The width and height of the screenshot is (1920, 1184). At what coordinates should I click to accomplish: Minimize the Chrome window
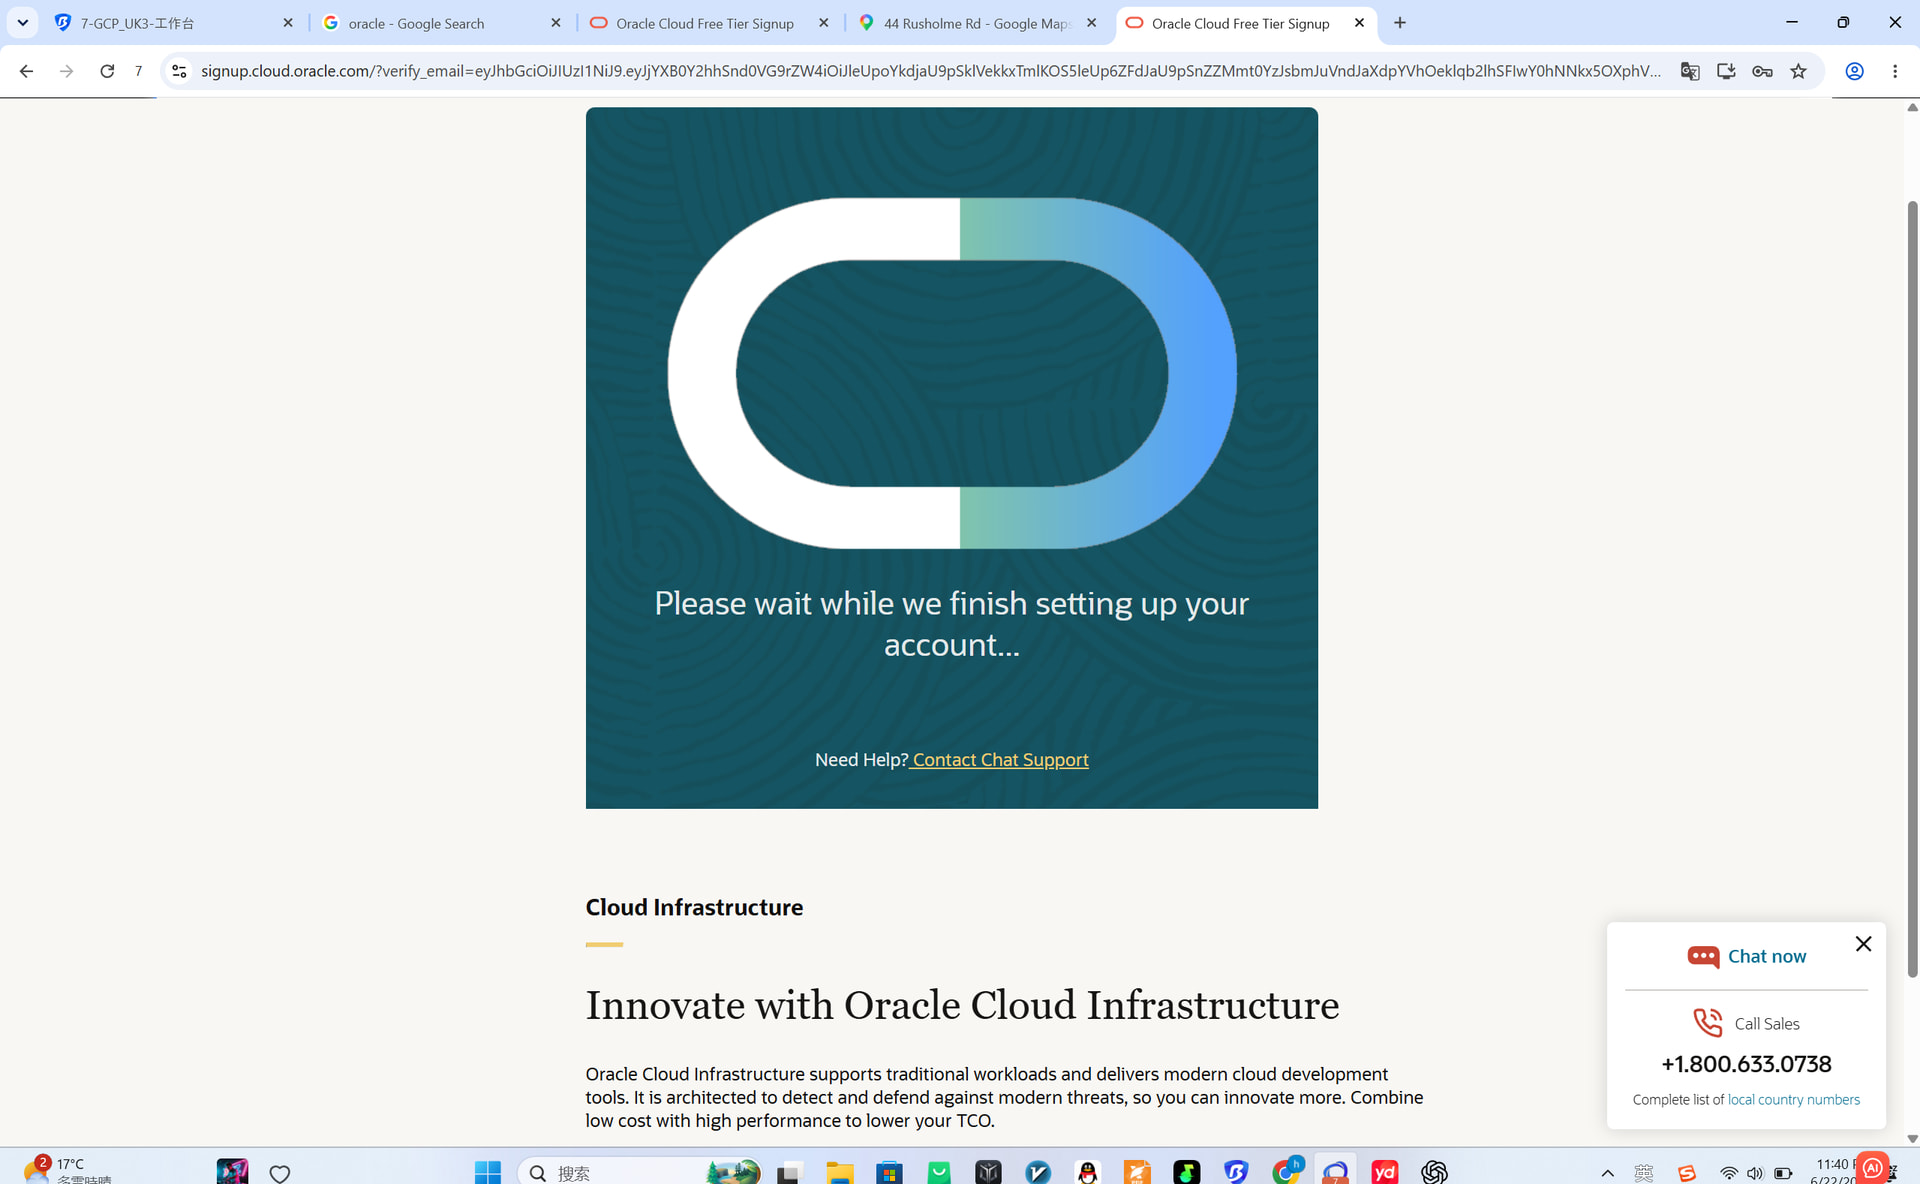point(1792,22)
